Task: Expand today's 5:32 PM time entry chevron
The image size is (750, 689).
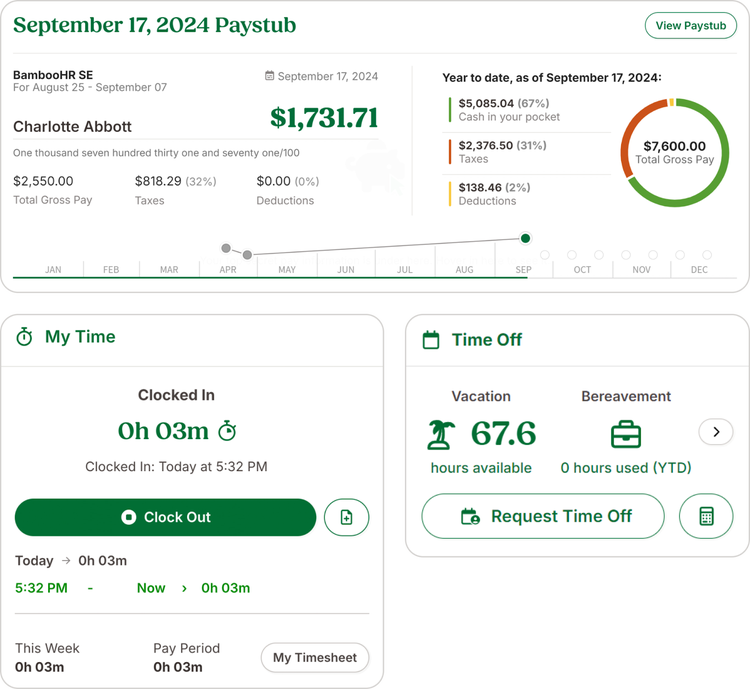Action: (184, 588)
